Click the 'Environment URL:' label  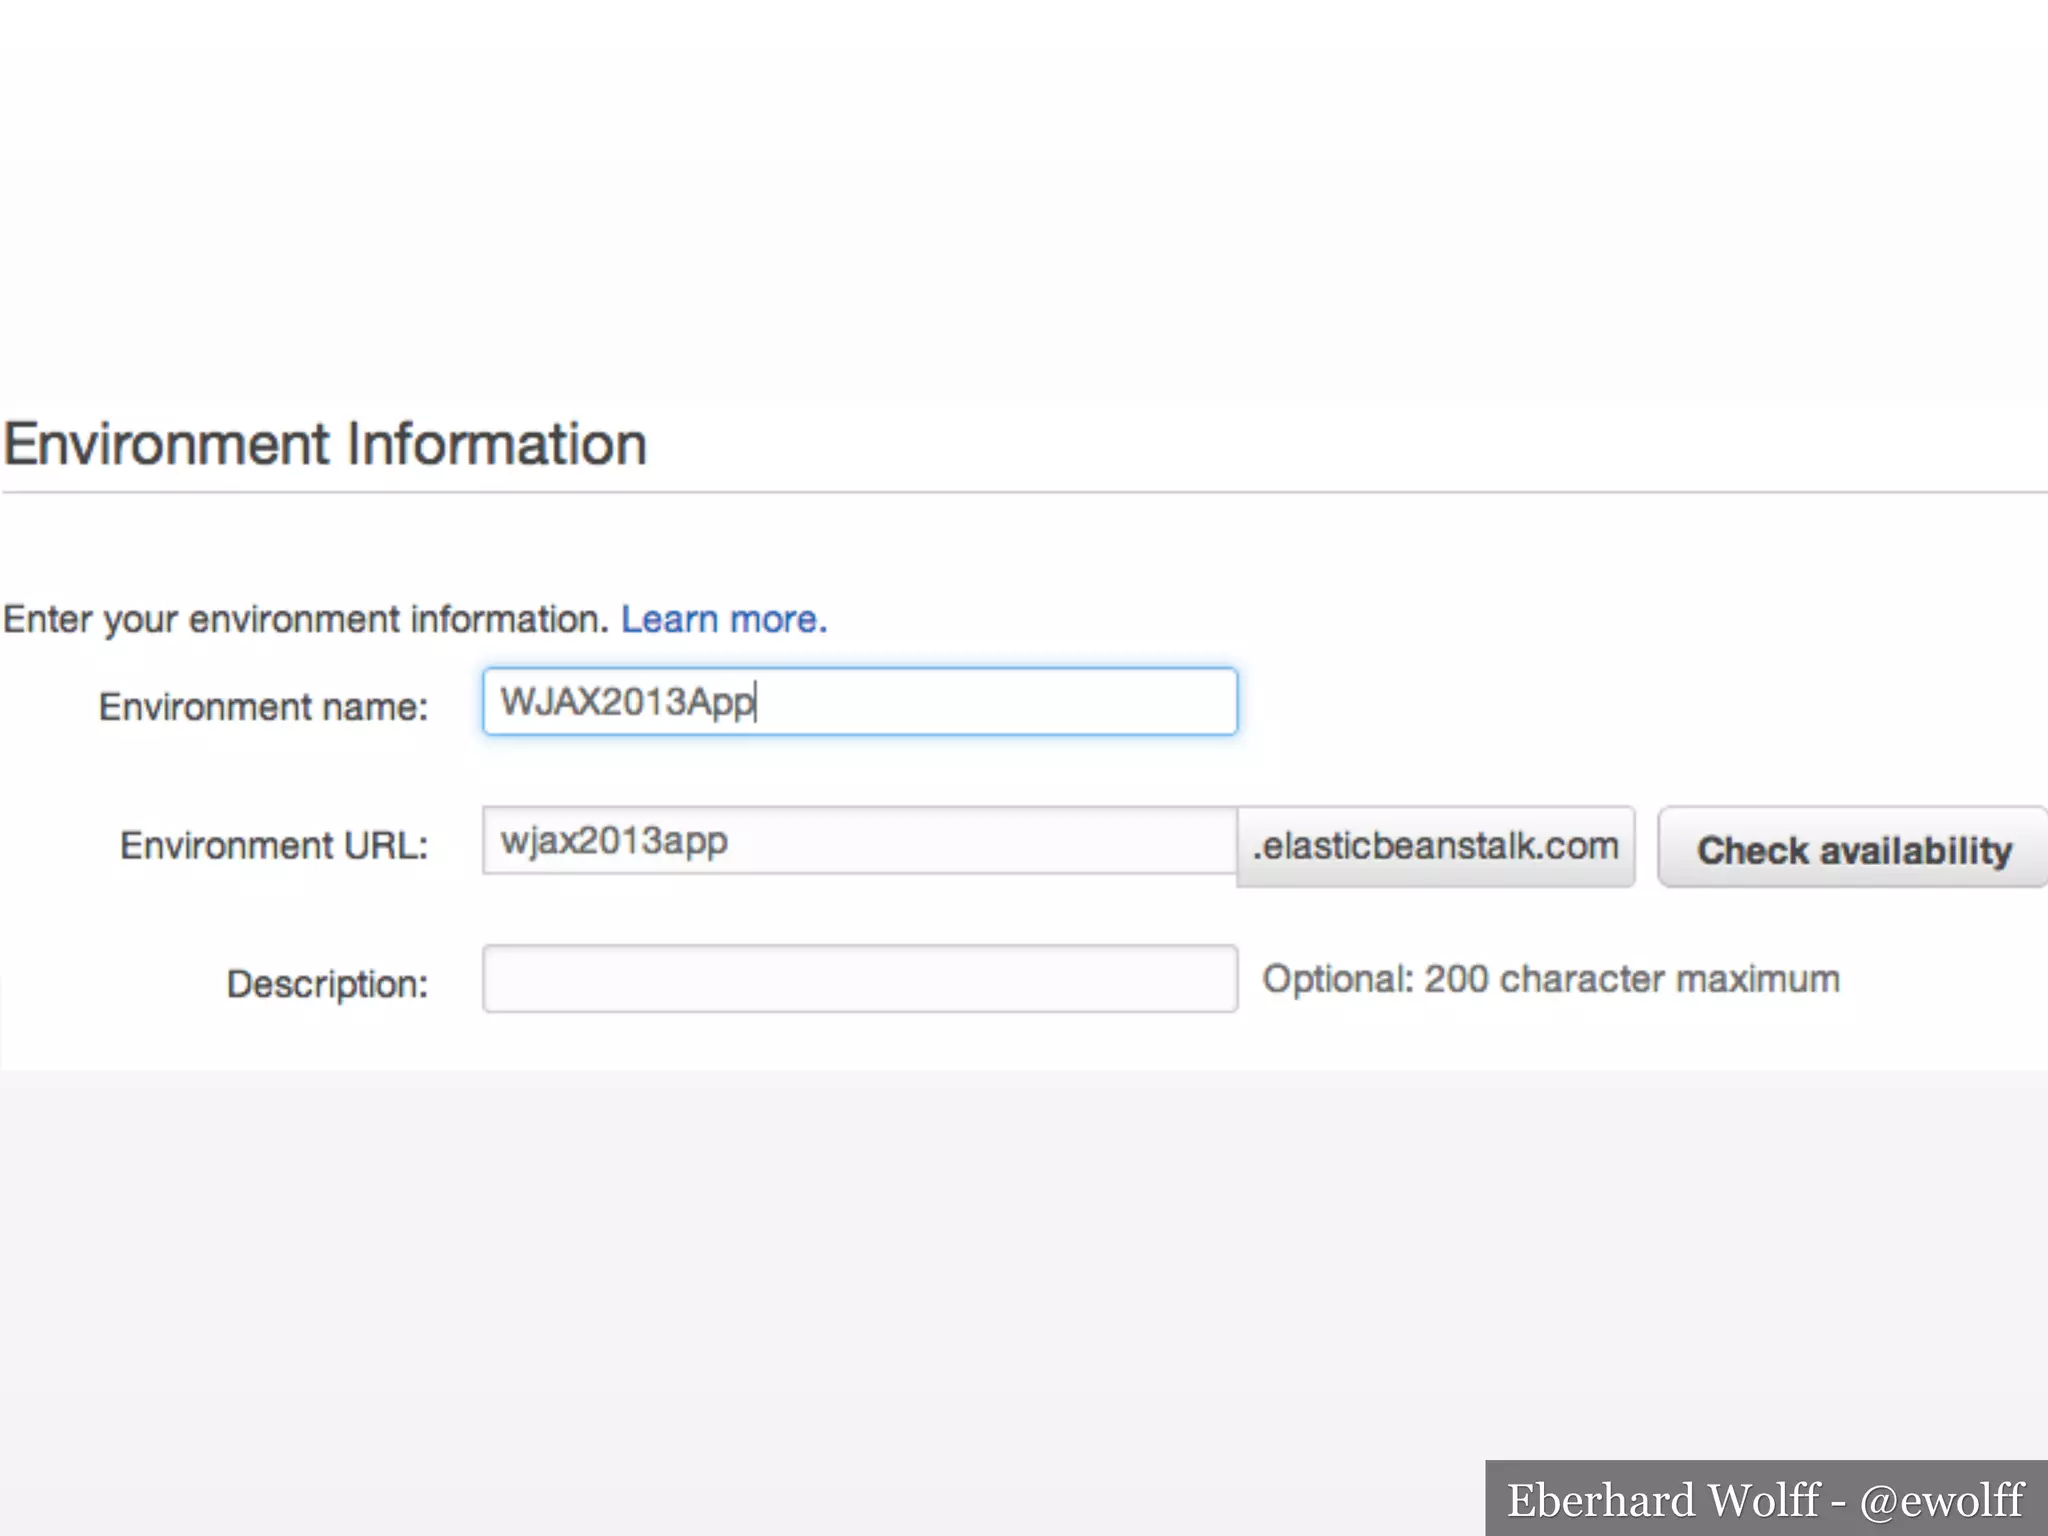(x=274, y=846)
